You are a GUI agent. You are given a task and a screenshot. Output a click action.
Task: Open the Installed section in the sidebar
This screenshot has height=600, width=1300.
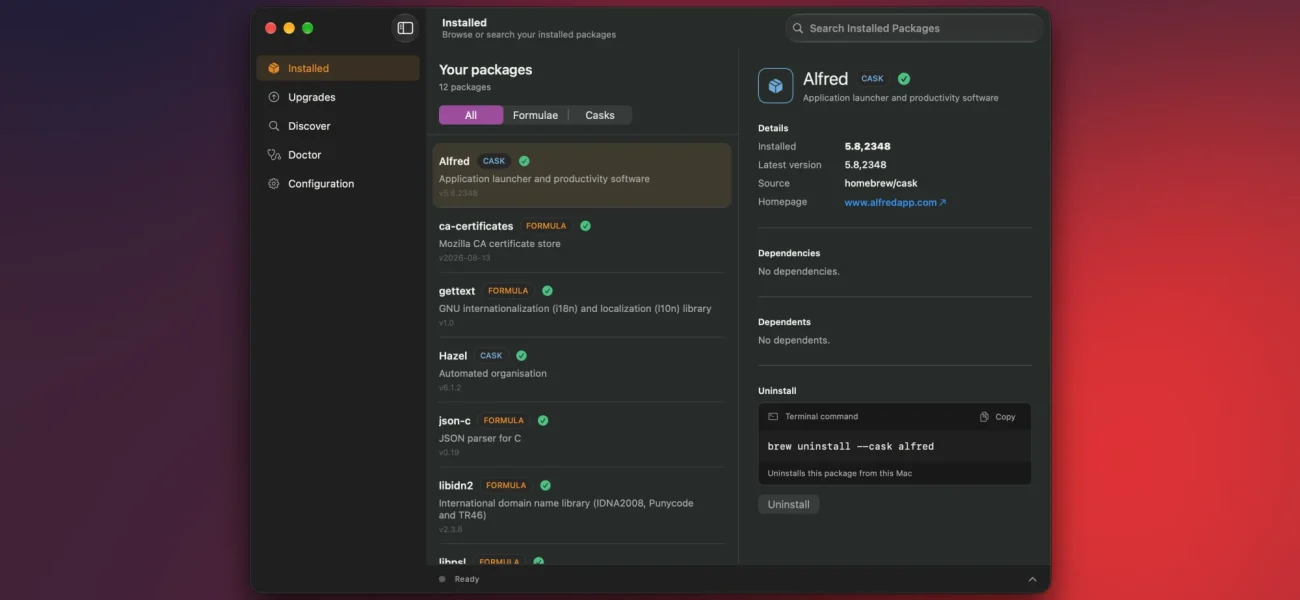(338, 68)
